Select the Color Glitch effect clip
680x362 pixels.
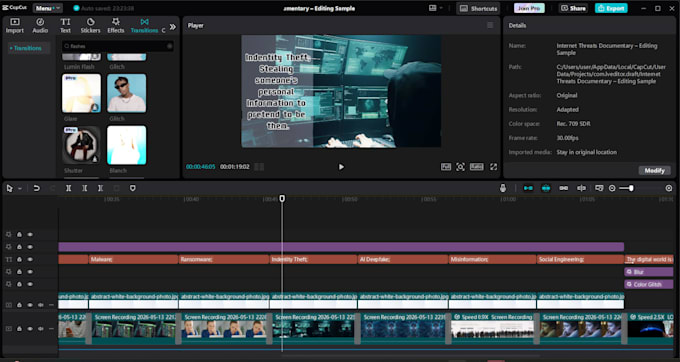tap(649, 285)
